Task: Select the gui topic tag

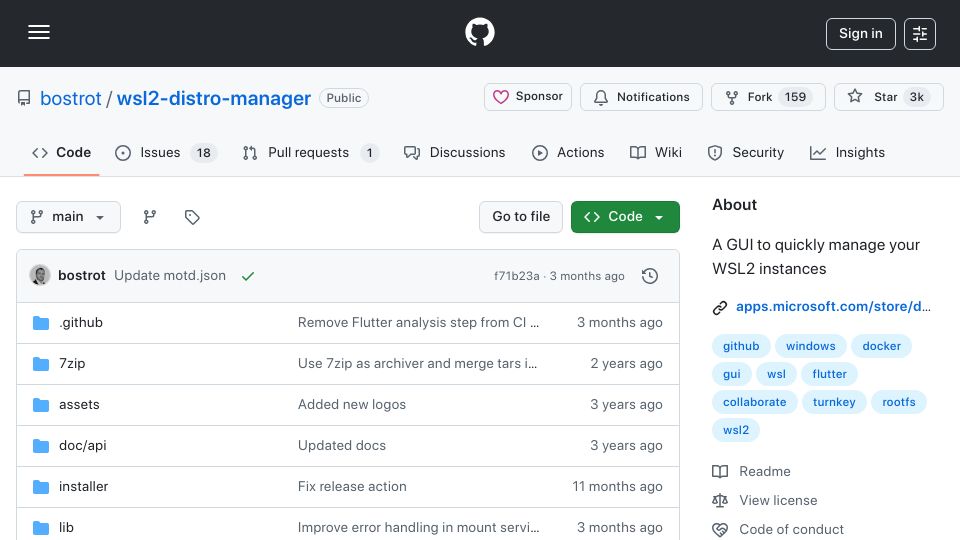Action: click(x=732, y=374)
